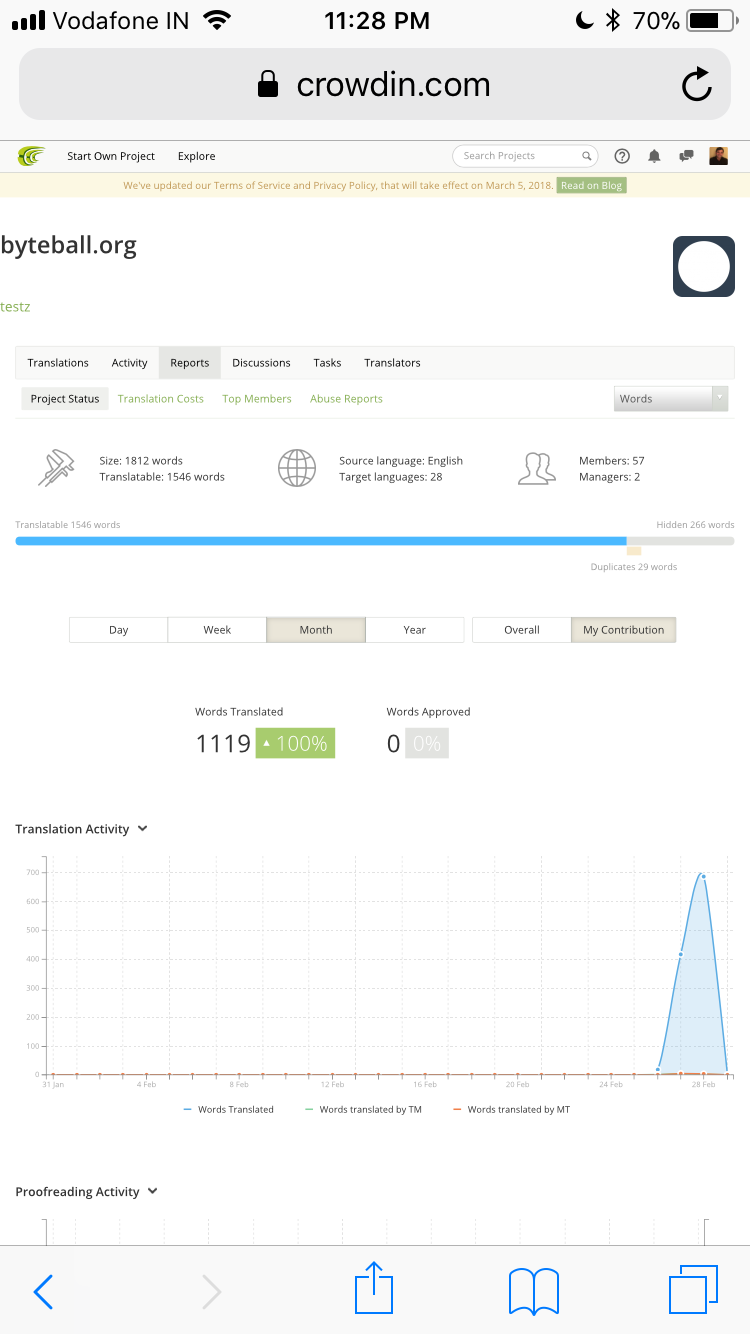Open the Words unit dropdown
Image resolution: width=750 pixels, height=1334 pixels.
[671, 399]
